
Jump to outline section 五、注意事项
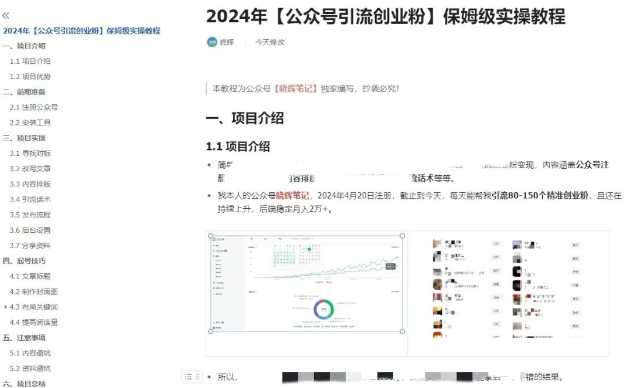tap(24, 337)
